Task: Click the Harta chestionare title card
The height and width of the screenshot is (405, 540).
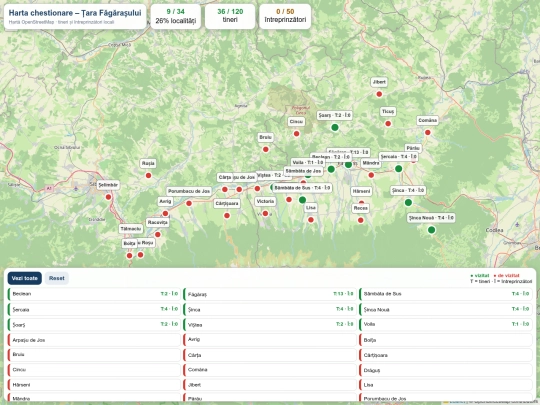Action: 75,16
